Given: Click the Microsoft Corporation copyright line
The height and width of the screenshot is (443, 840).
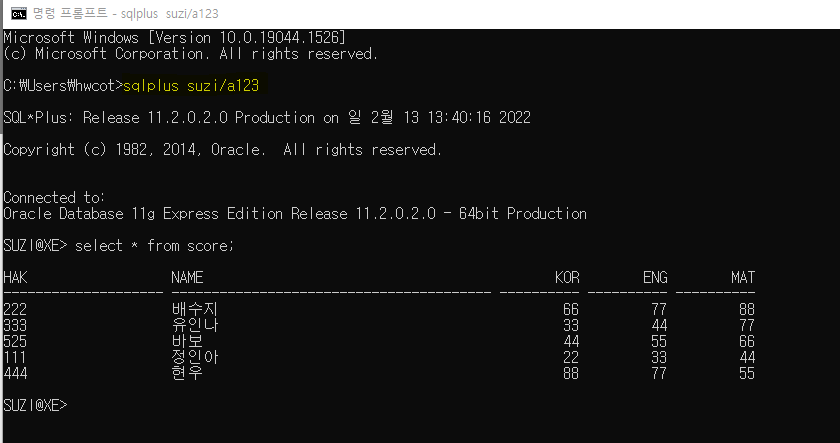Looking at the screenshot, I should (x=191, y=54).
